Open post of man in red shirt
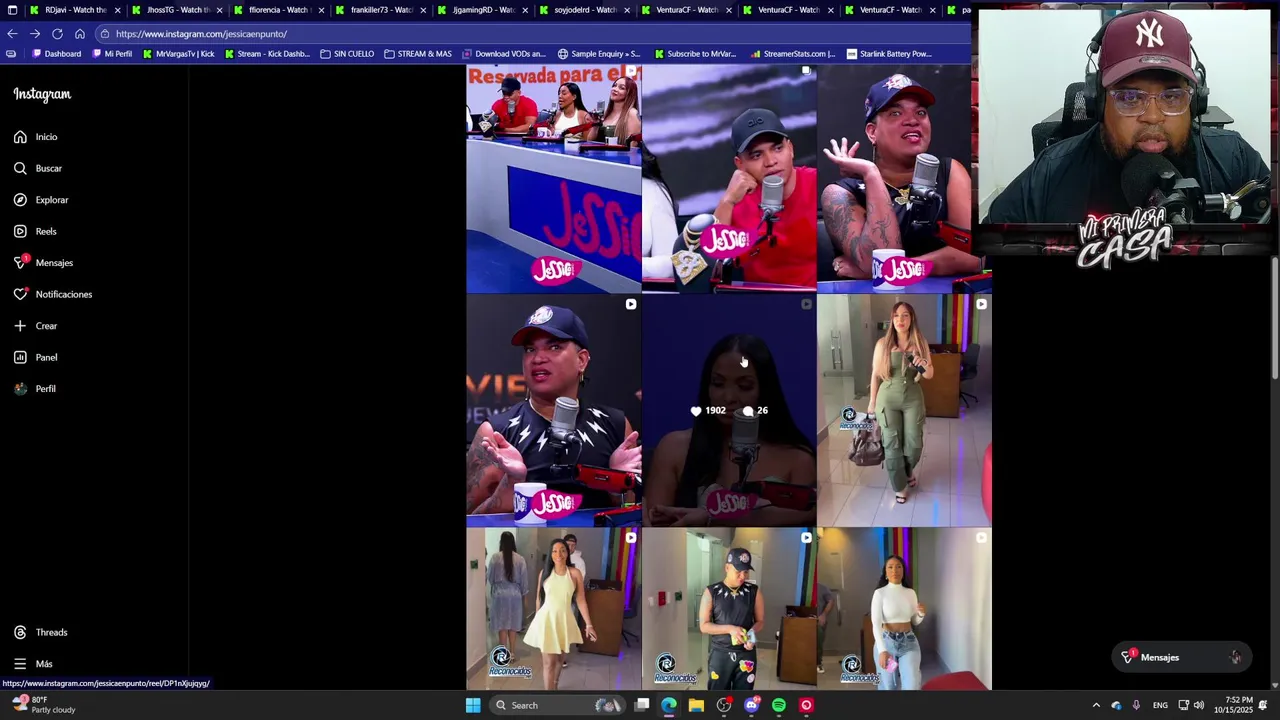Screen dimensions: 1280x720 (x=729, y=178)
